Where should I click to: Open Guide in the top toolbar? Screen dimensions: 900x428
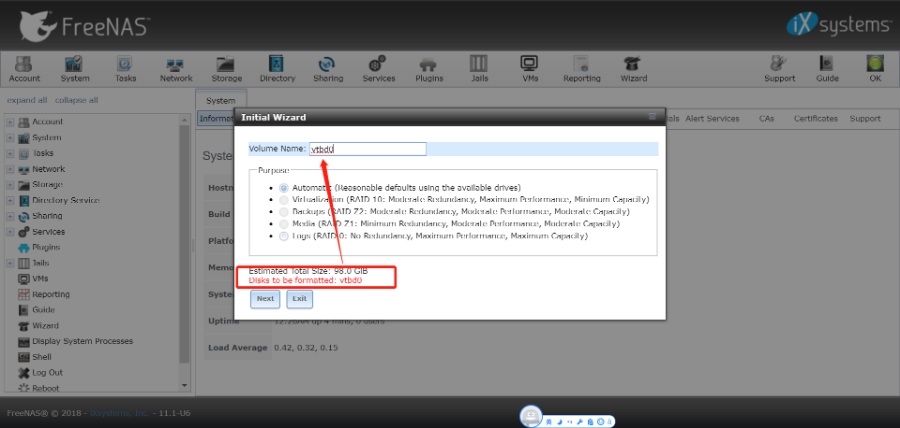point(827,69)
